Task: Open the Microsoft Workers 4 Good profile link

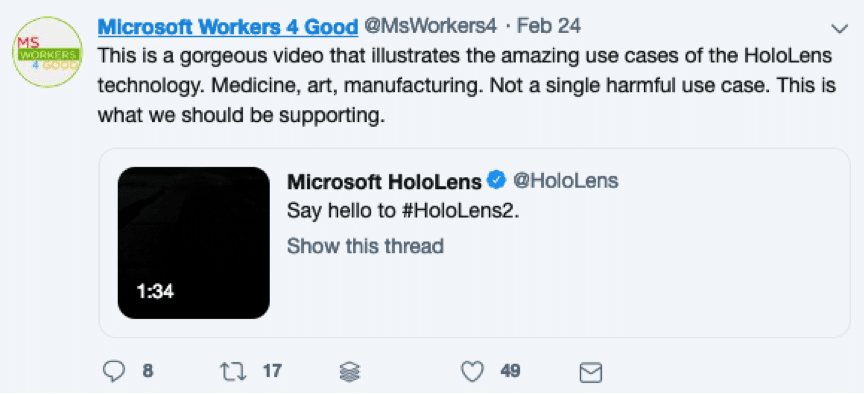Action: [228, 27]
